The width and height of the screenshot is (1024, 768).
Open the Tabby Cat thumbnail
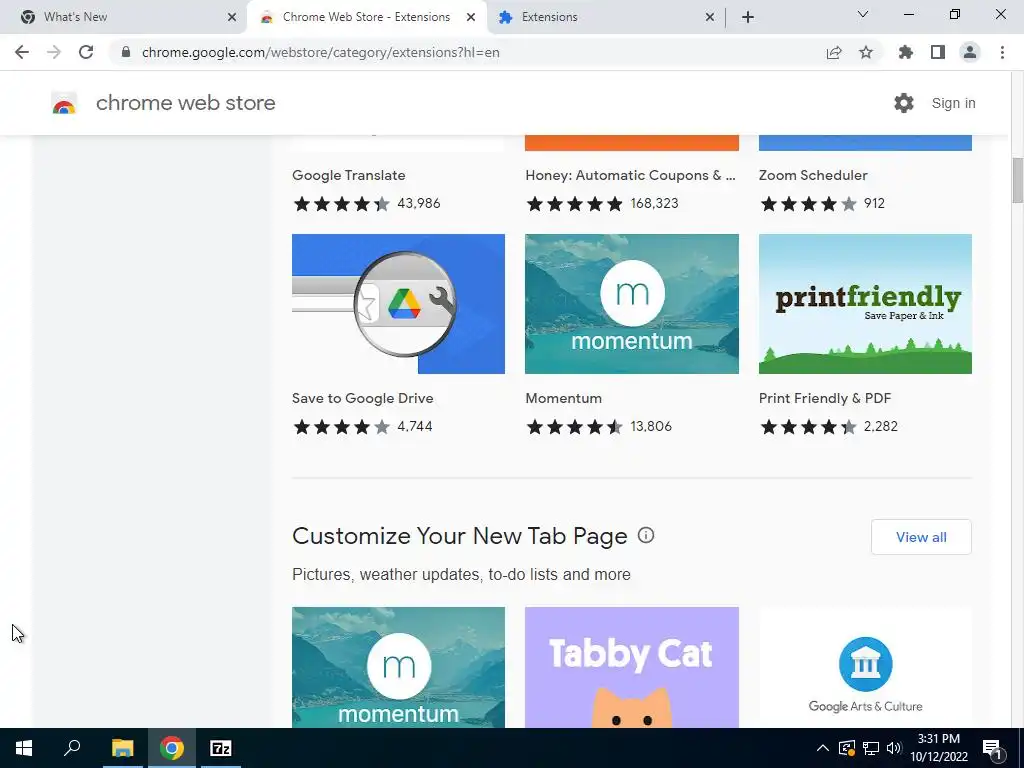(632, 667)
